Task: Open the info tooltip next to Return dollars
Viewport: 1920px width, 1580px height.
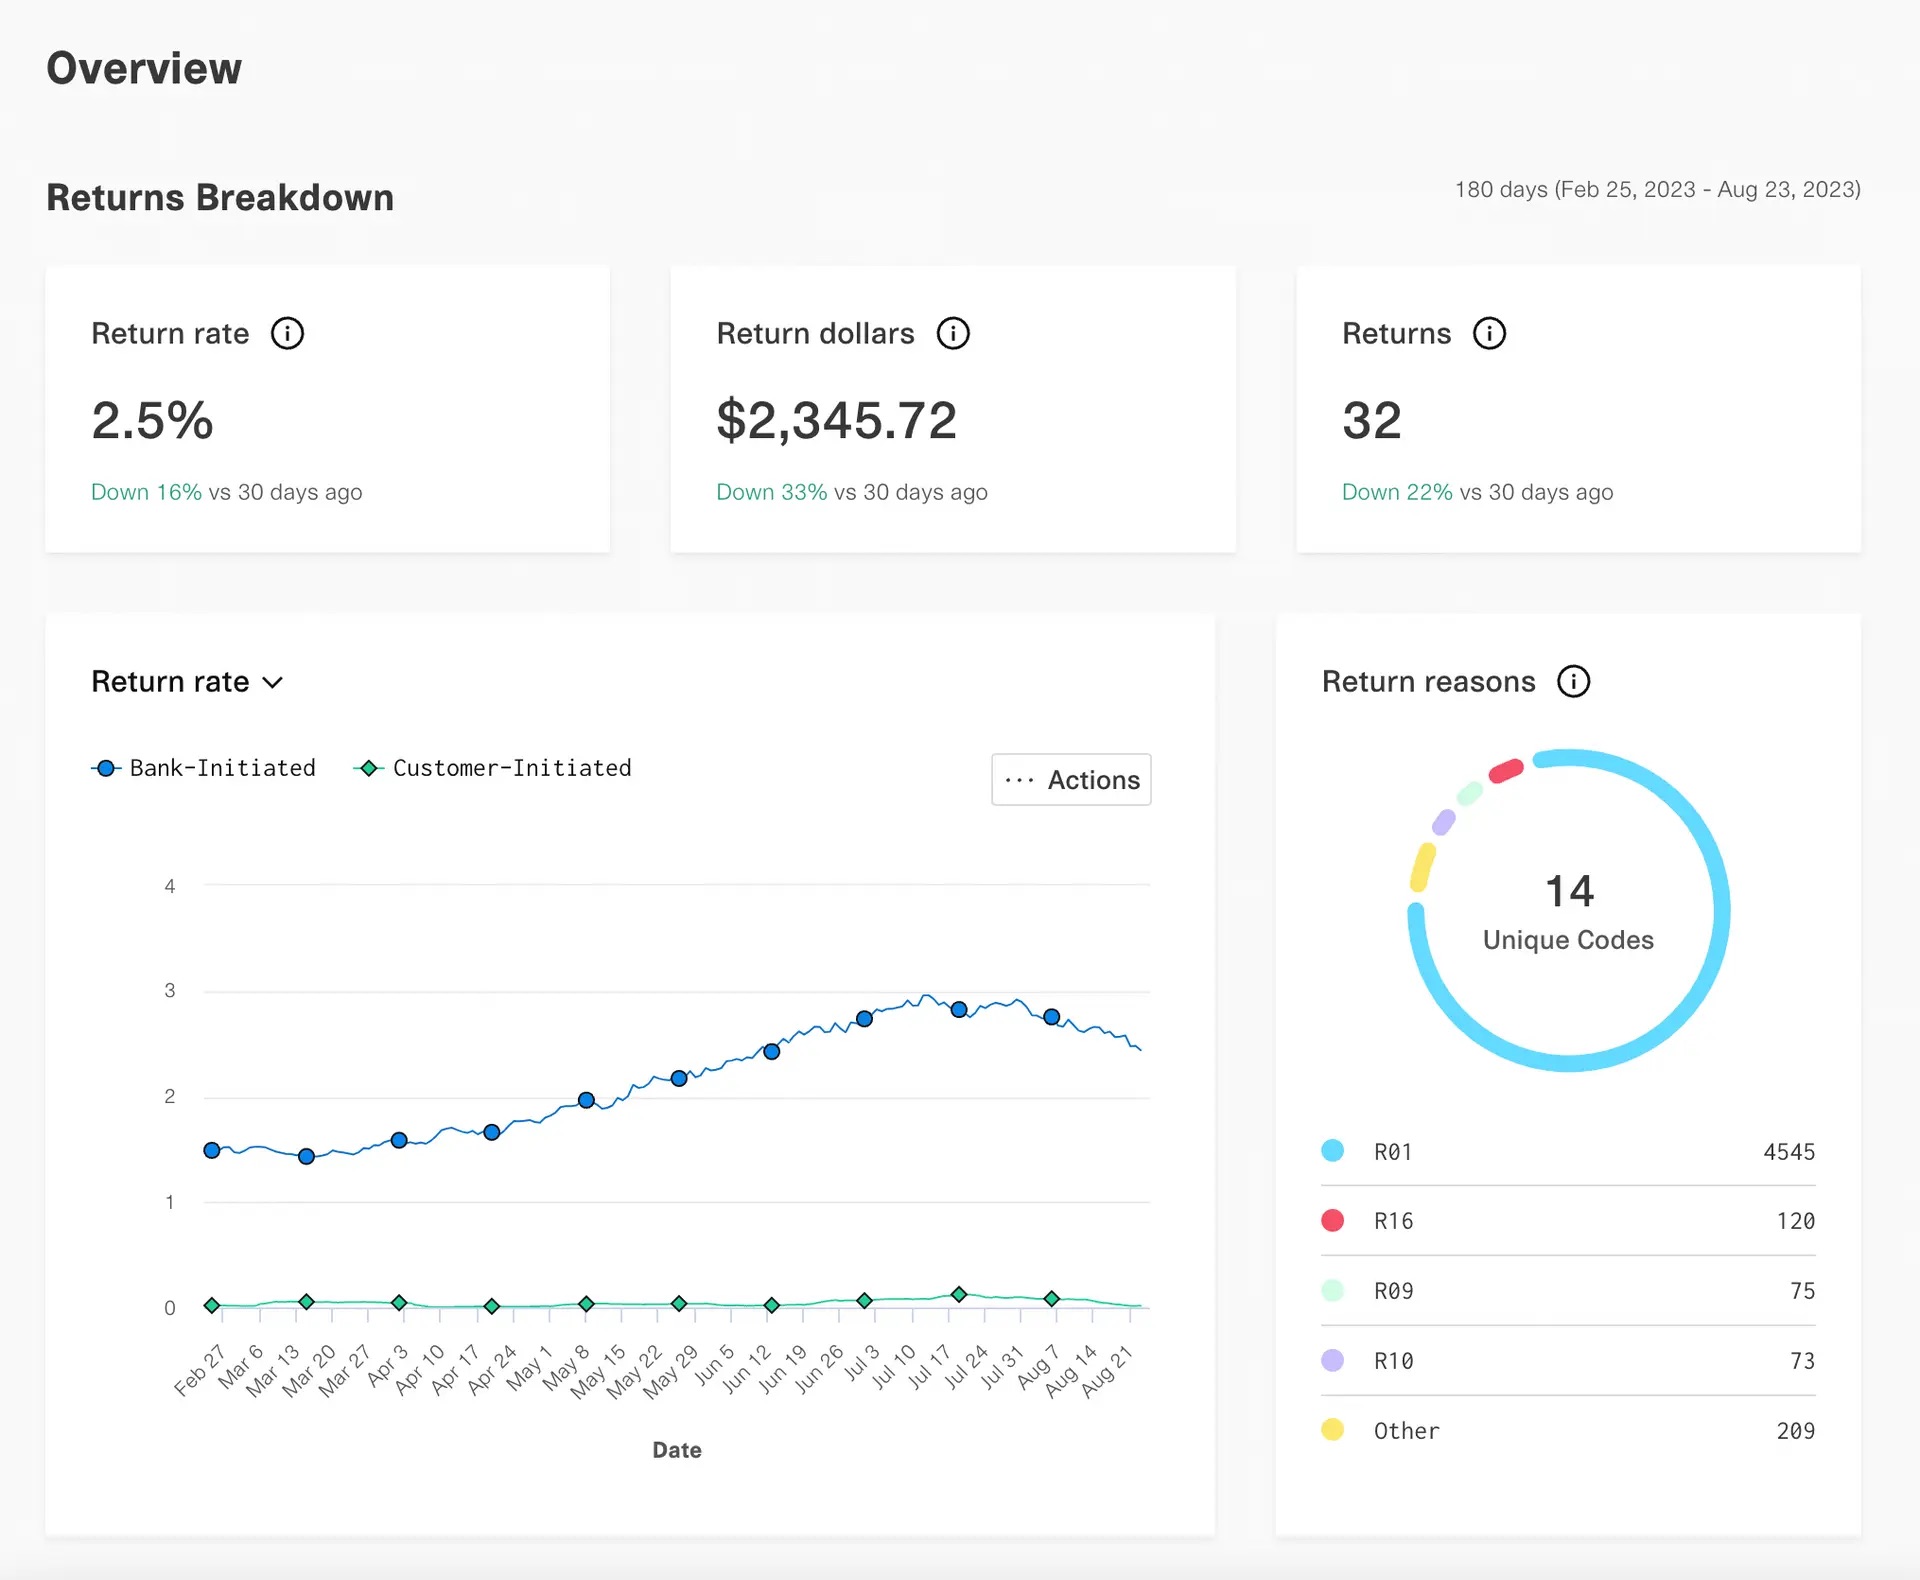Action: pos(953,333)
